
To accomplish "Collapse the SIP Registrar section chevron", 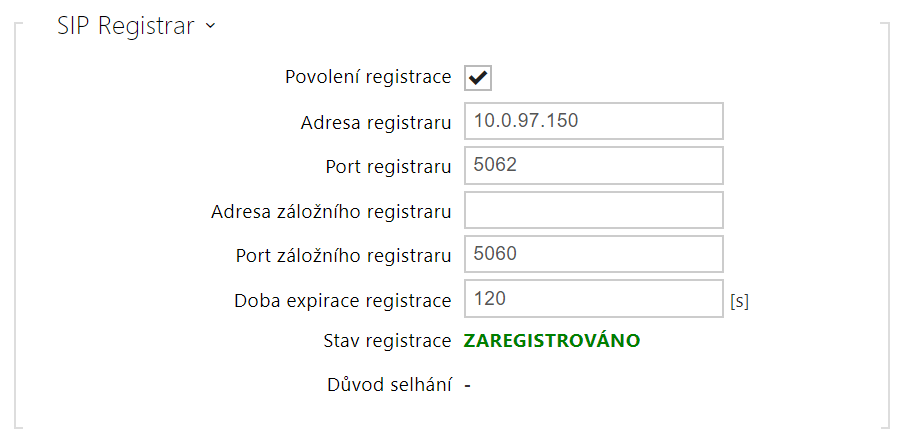I will coord(210,27).
